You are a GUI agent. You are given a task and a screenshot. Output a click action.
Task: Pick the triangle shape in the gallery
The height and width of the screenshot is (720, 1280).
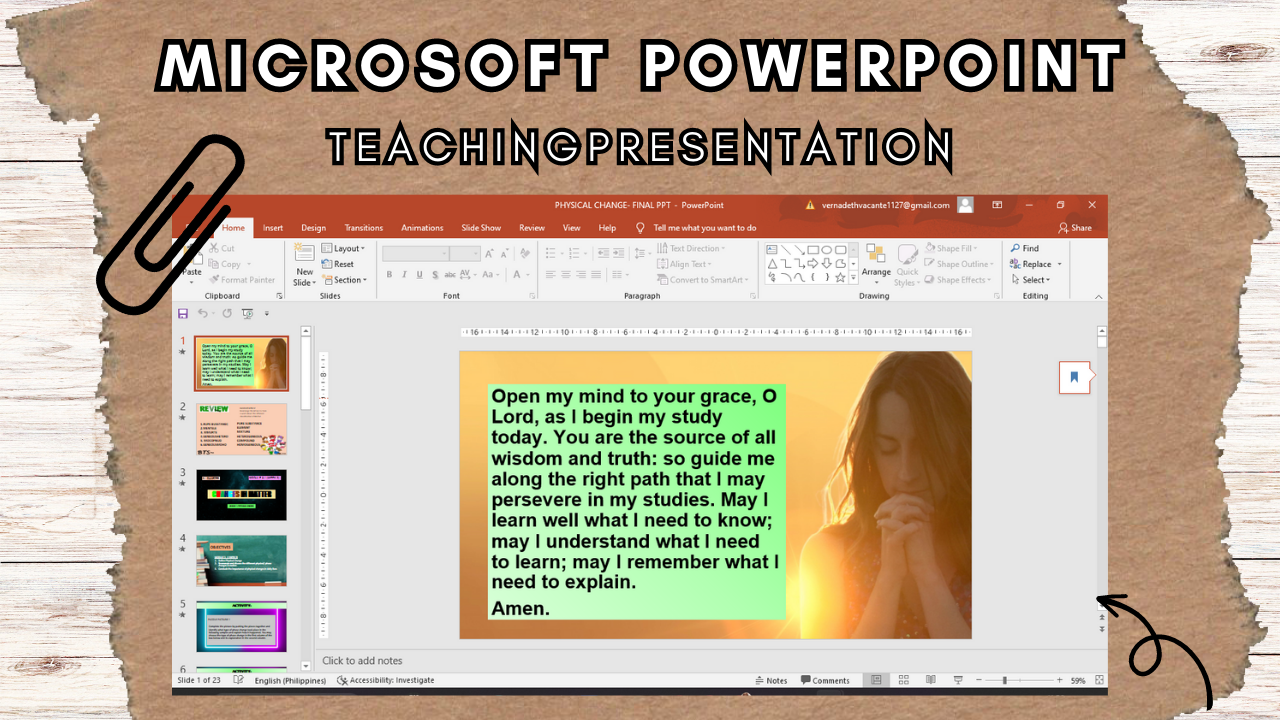[772, 264]
